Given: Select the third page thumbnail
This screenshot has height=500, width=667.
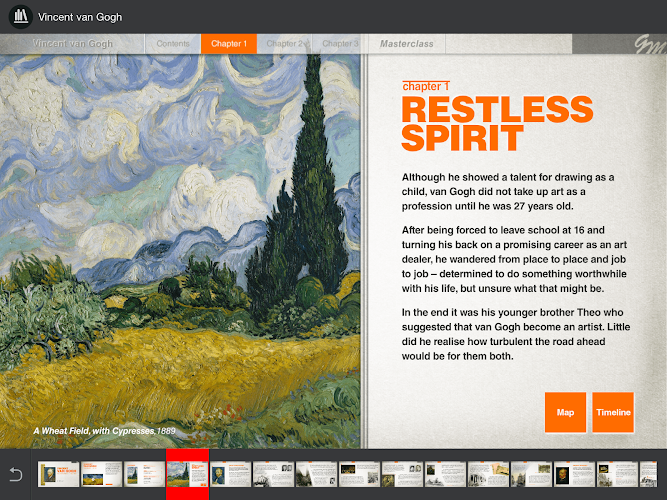Looking at the screenshot, I should click(144, 474).
